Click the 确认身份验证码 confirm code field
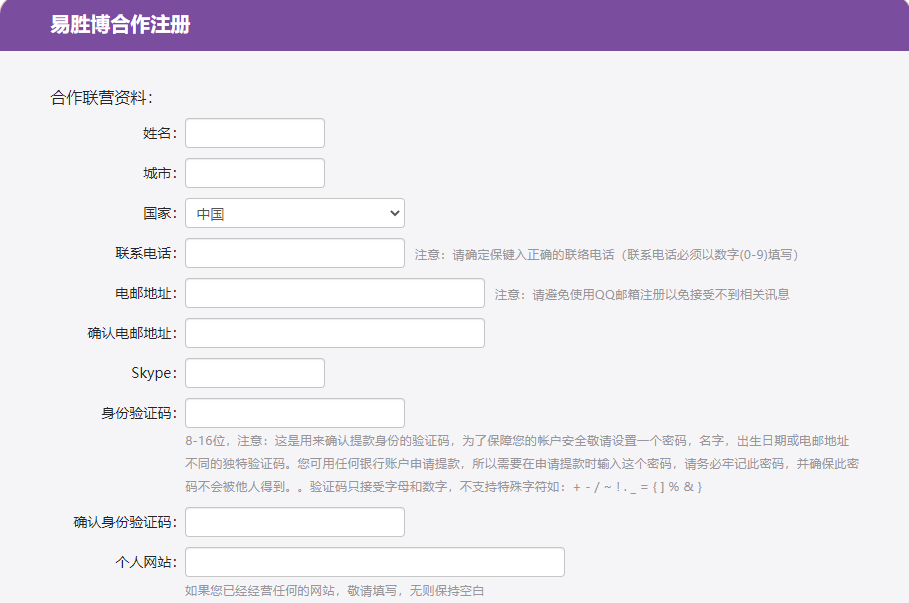 [294, 522]
